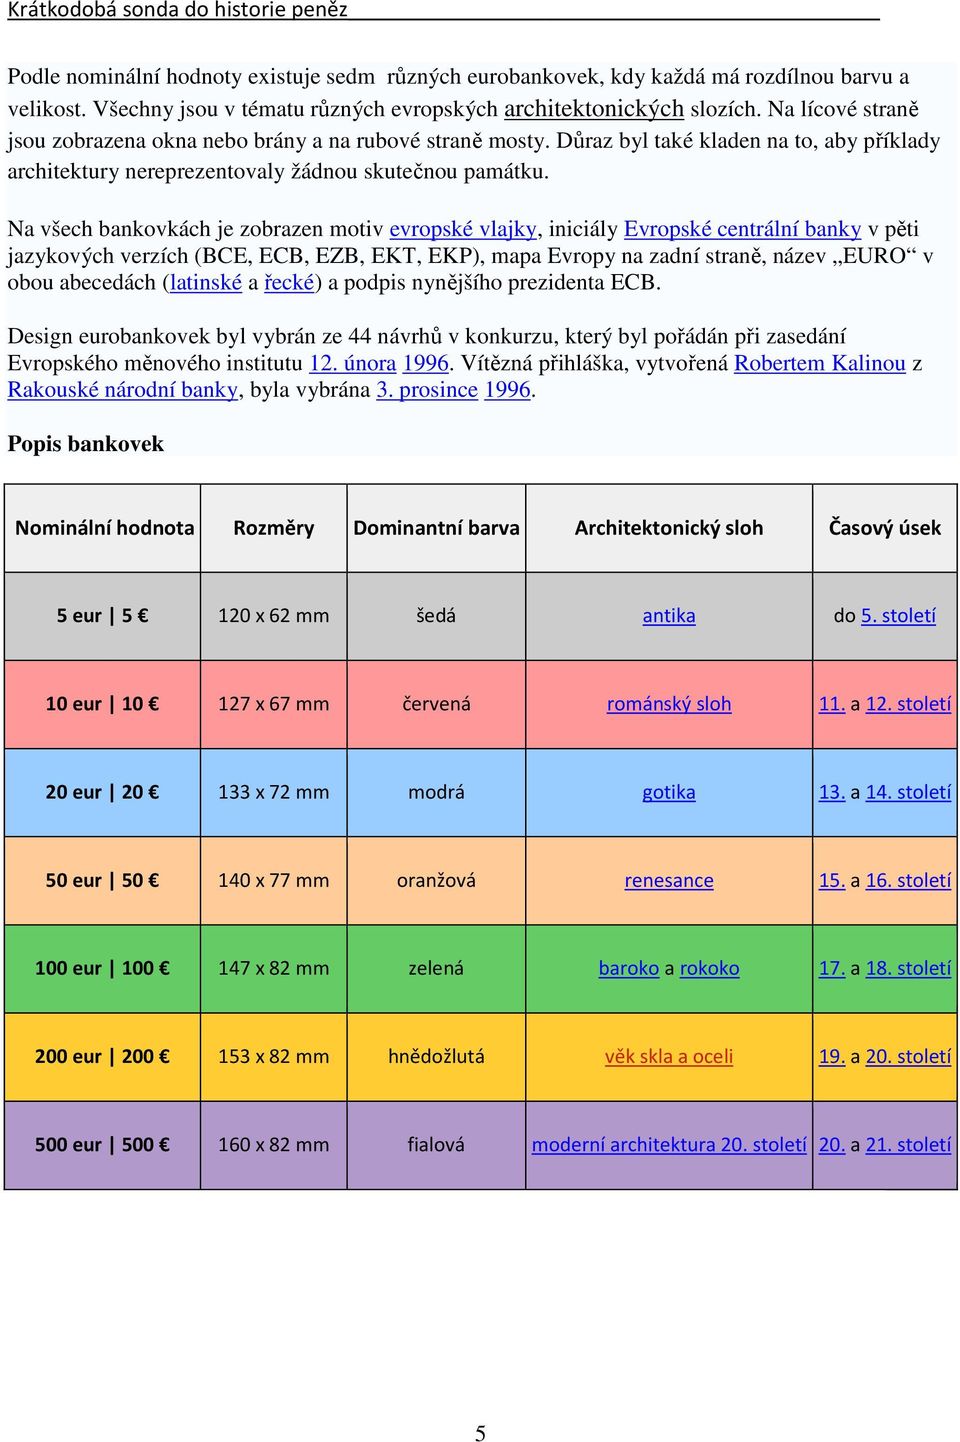Open the 'antika' style link
Image resolution: width=960 pixels, height=1442 pixels.
(x=669, y=616)
